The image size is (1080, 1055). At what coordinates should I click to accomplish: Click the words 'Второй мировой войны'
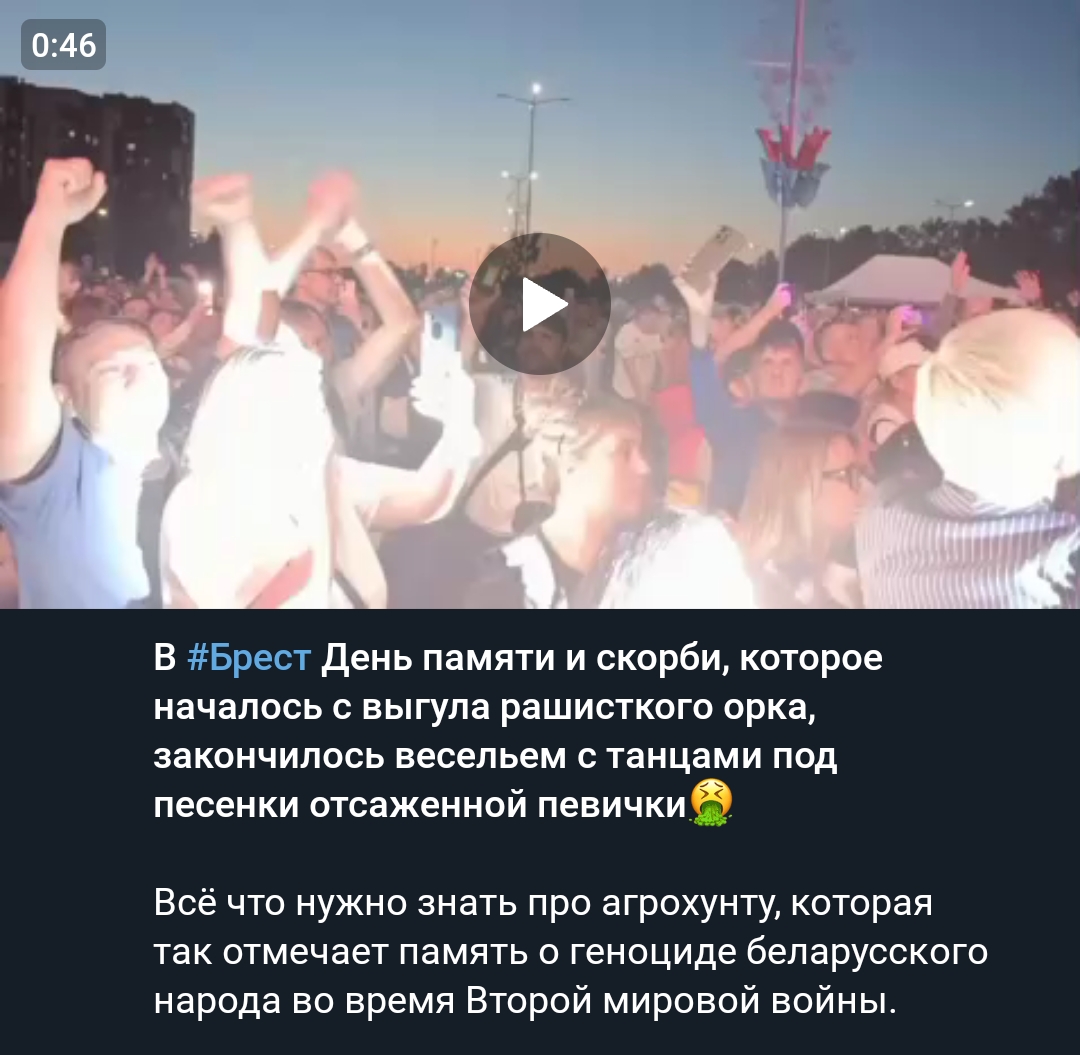click(x=681, y=1001)
